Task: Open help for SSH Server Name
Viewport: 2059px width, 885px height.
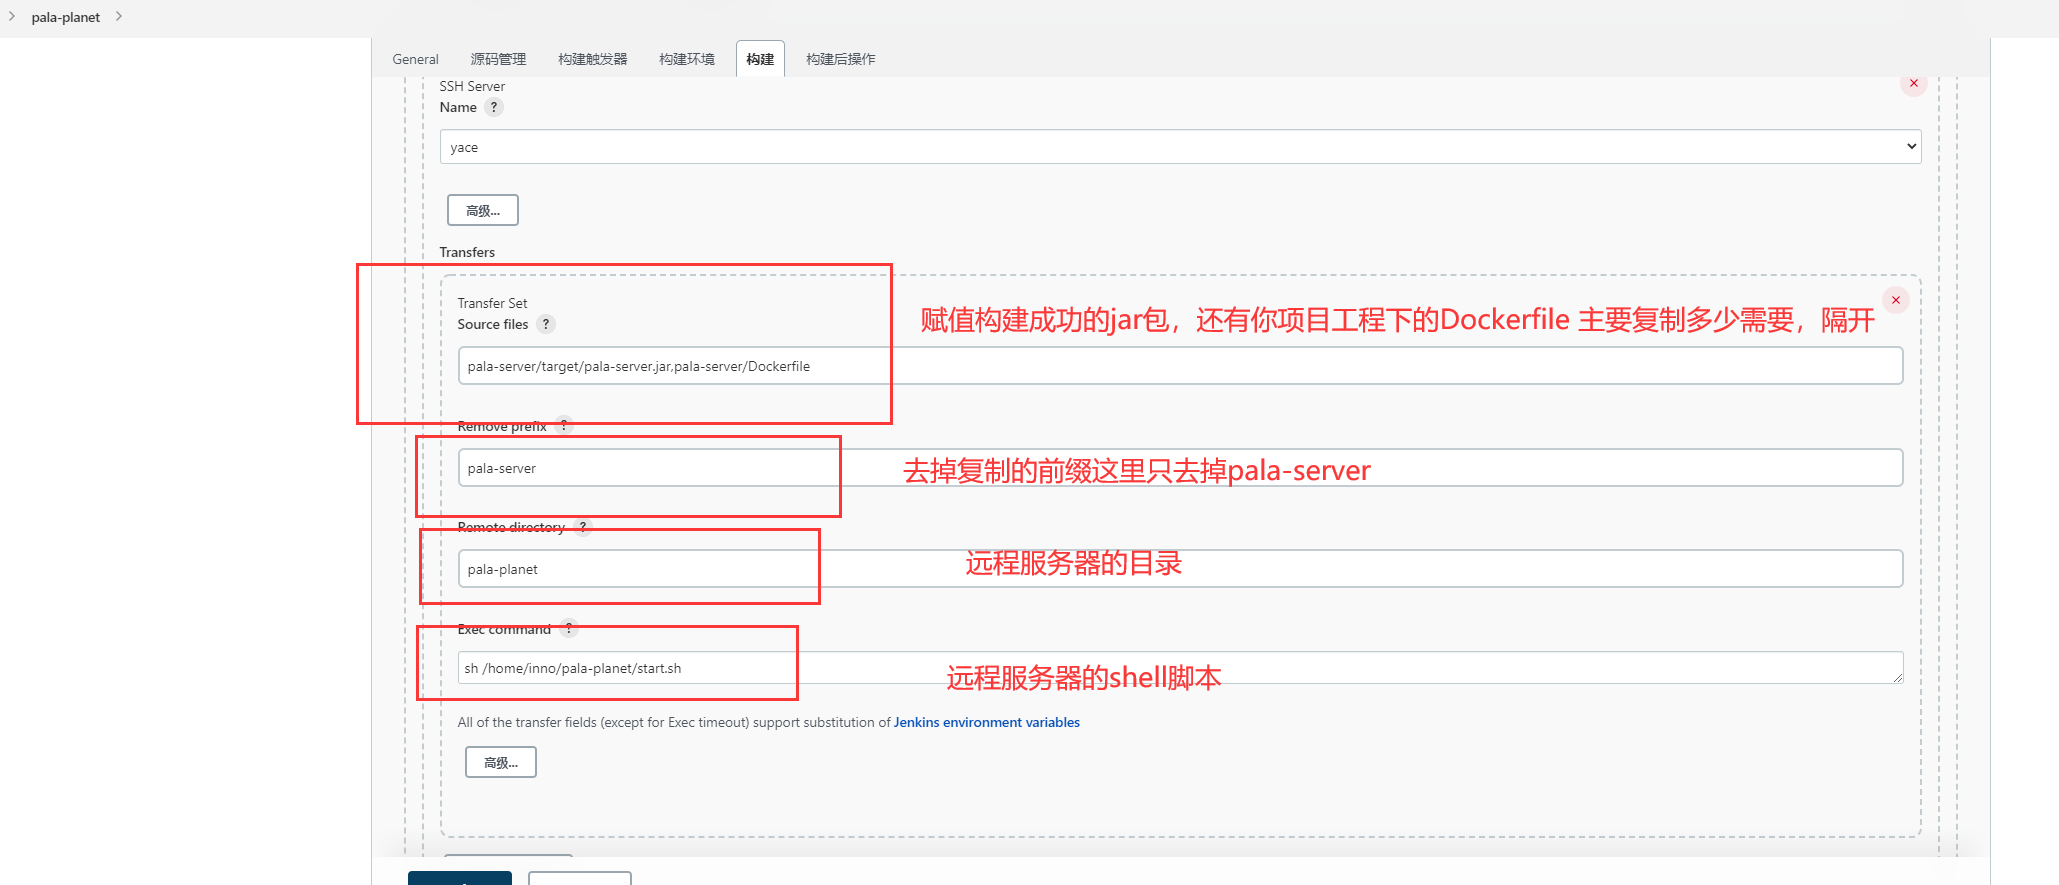Action: 493,107
